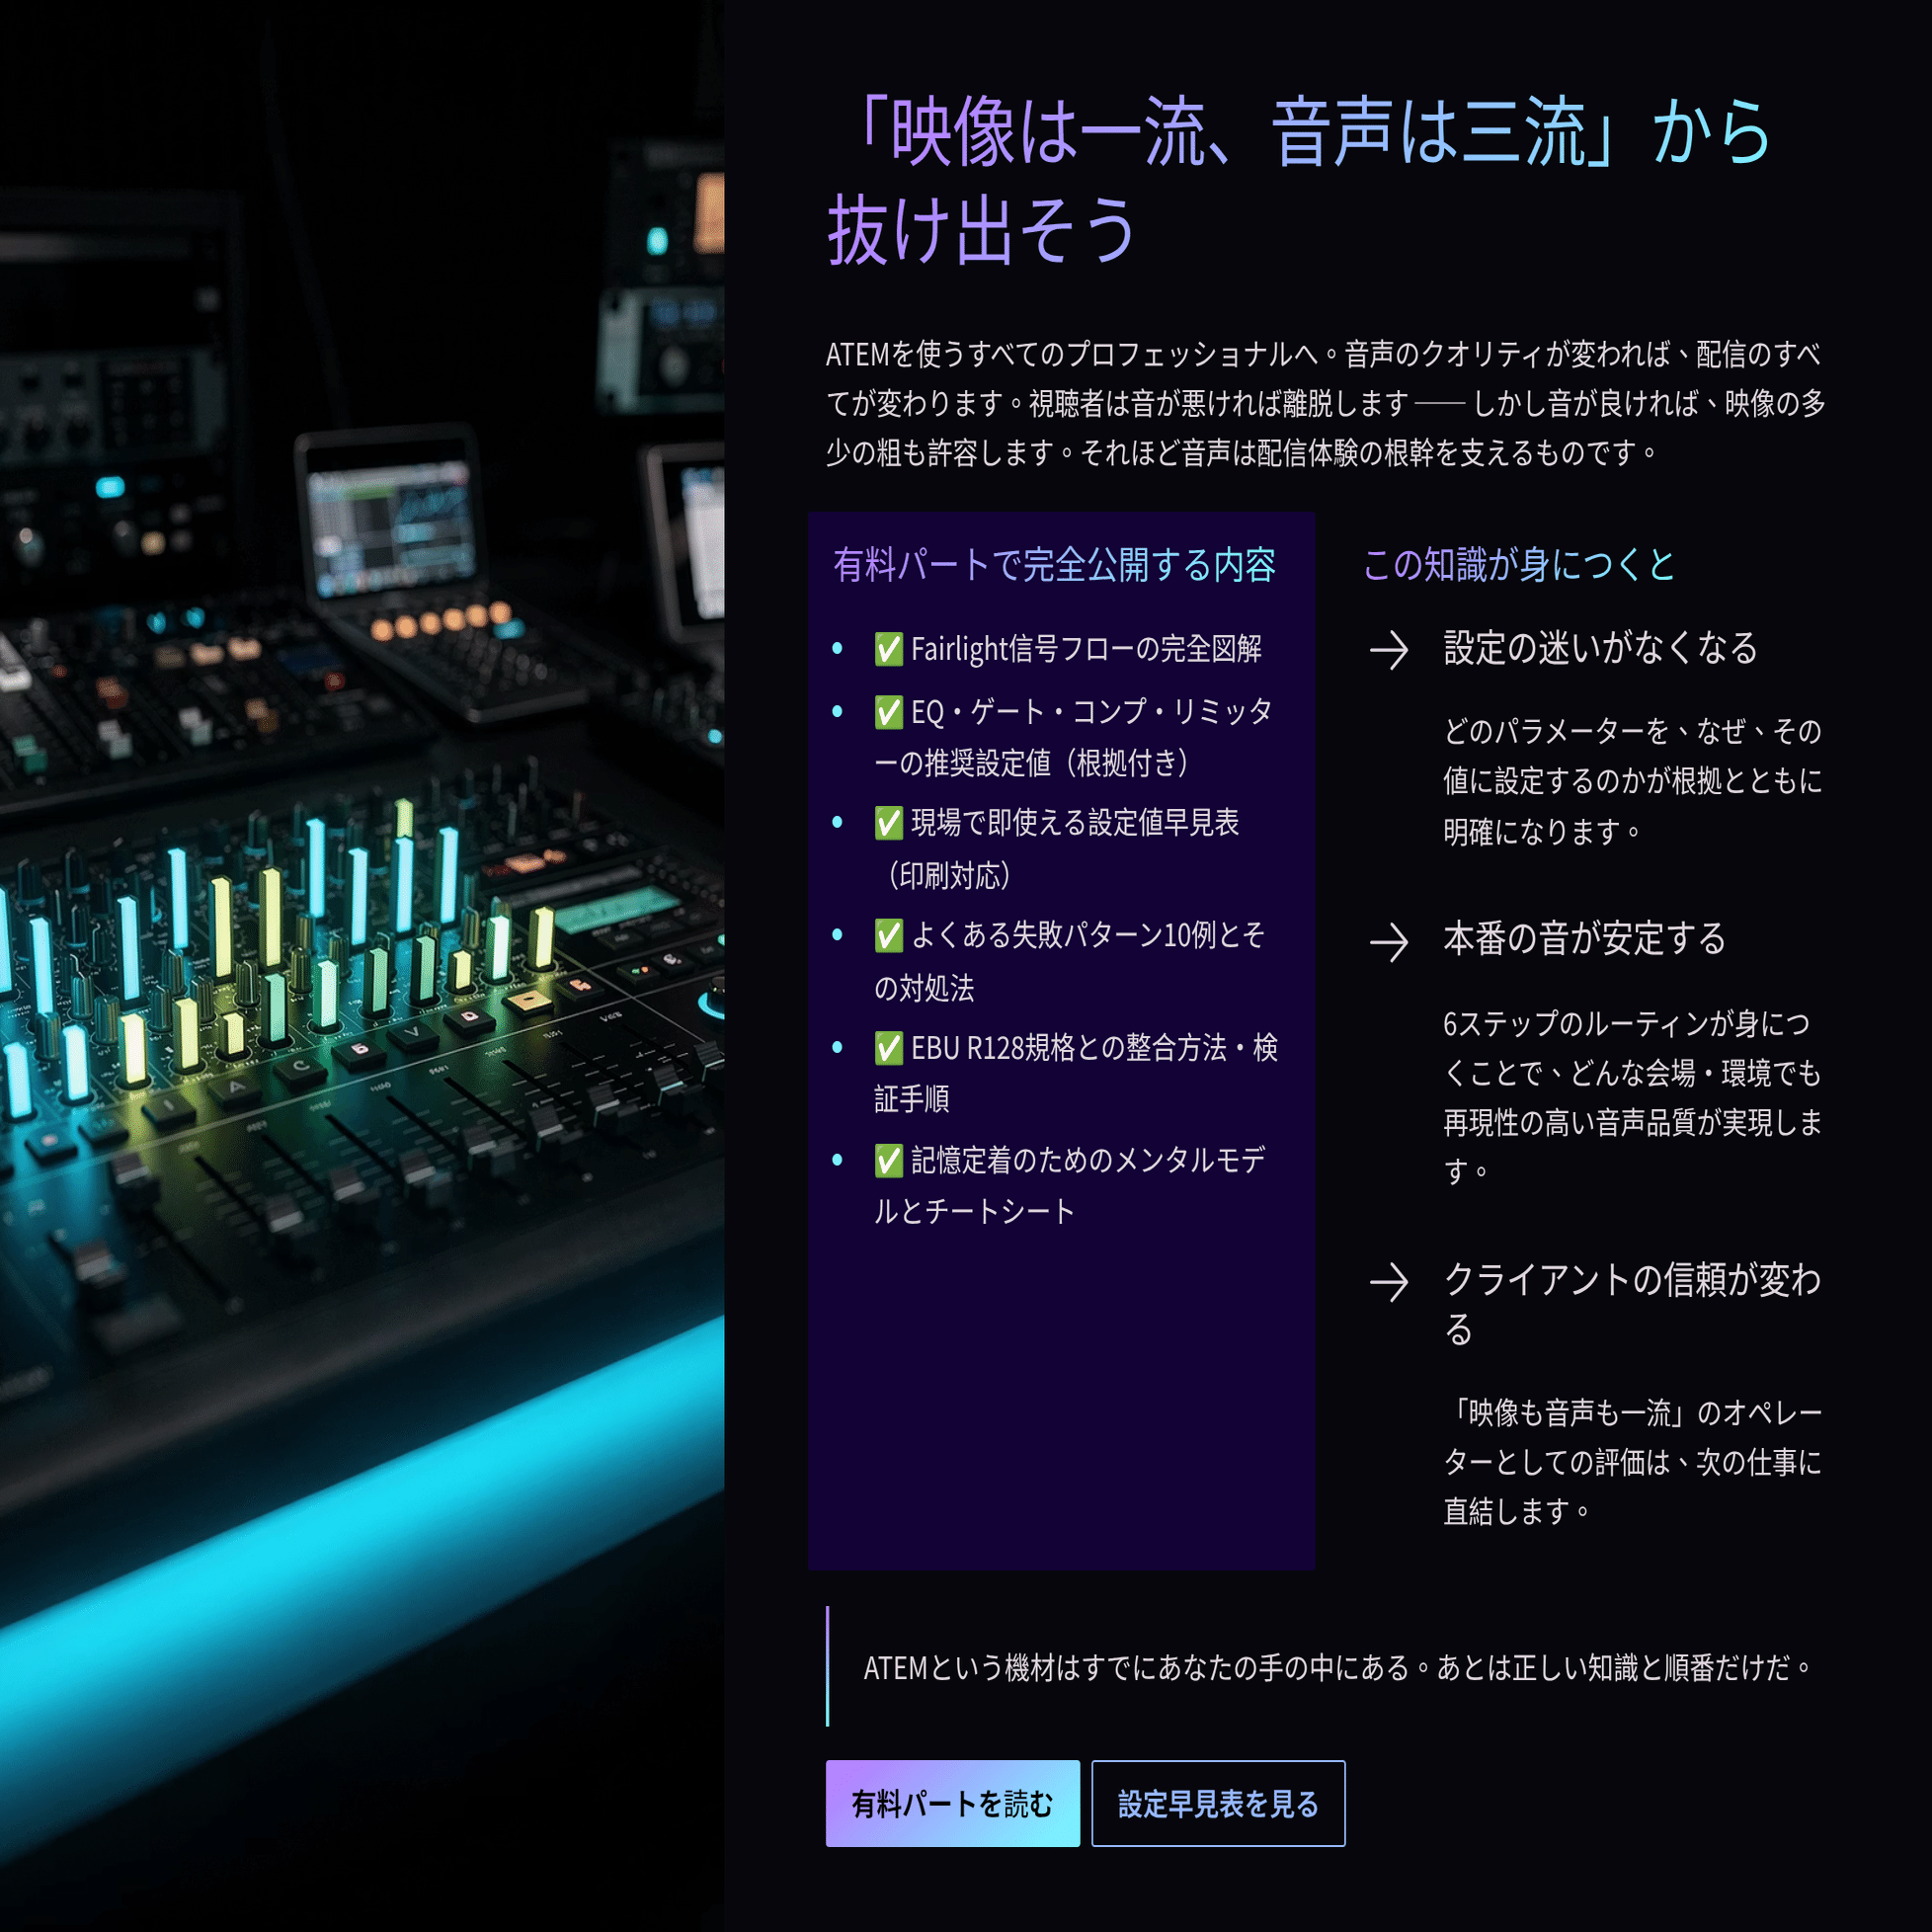Click checkmark icon beside EBU R128規格 item
This screenshot has width=1932, height=1932.
pos(888,1048)
